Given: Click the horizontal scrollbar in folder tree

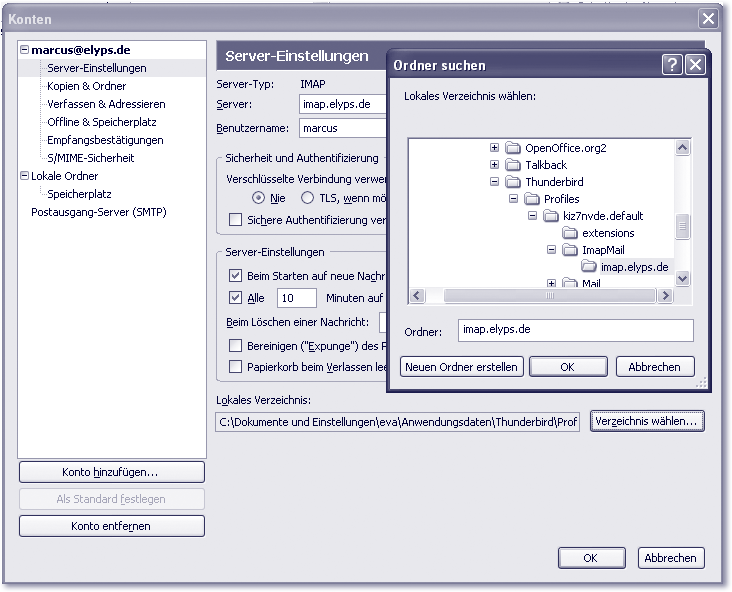Looking at the screenshot, I should (540, 296).
